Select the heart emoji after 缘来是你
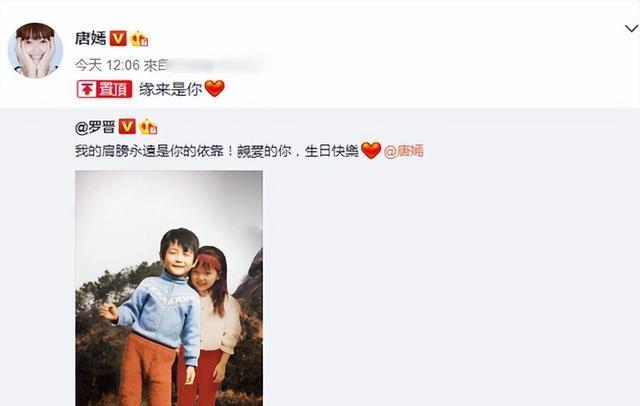Image resolution: width=640 pixels, height=406 pixels. [215, 88]
